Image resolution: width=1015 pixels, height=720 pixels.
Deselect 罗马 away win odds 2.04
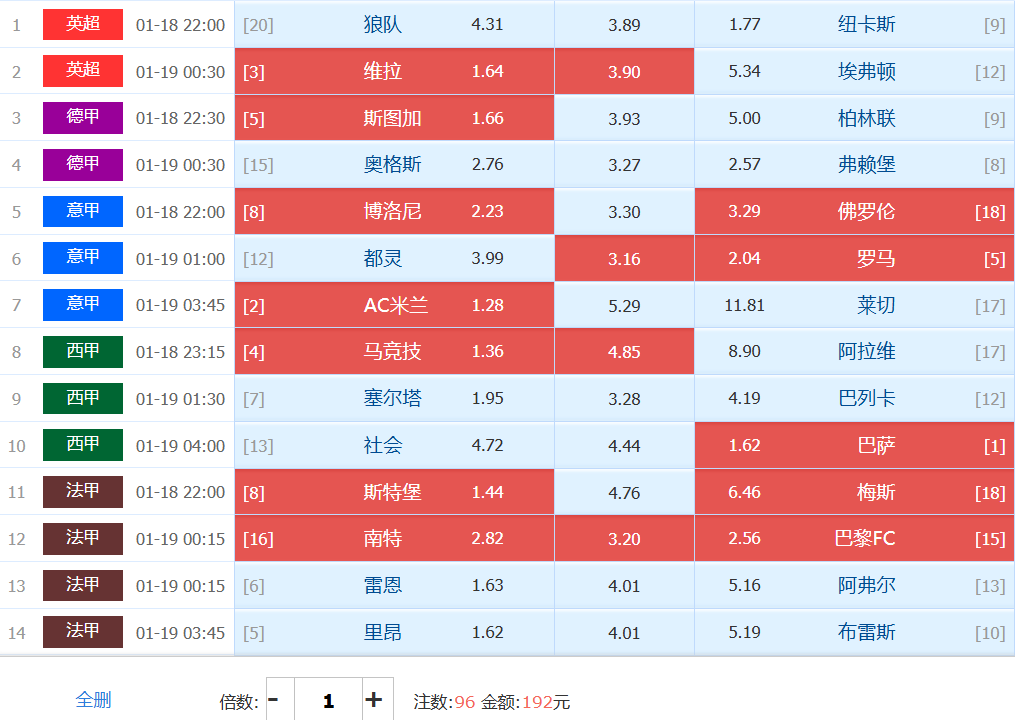854,259
